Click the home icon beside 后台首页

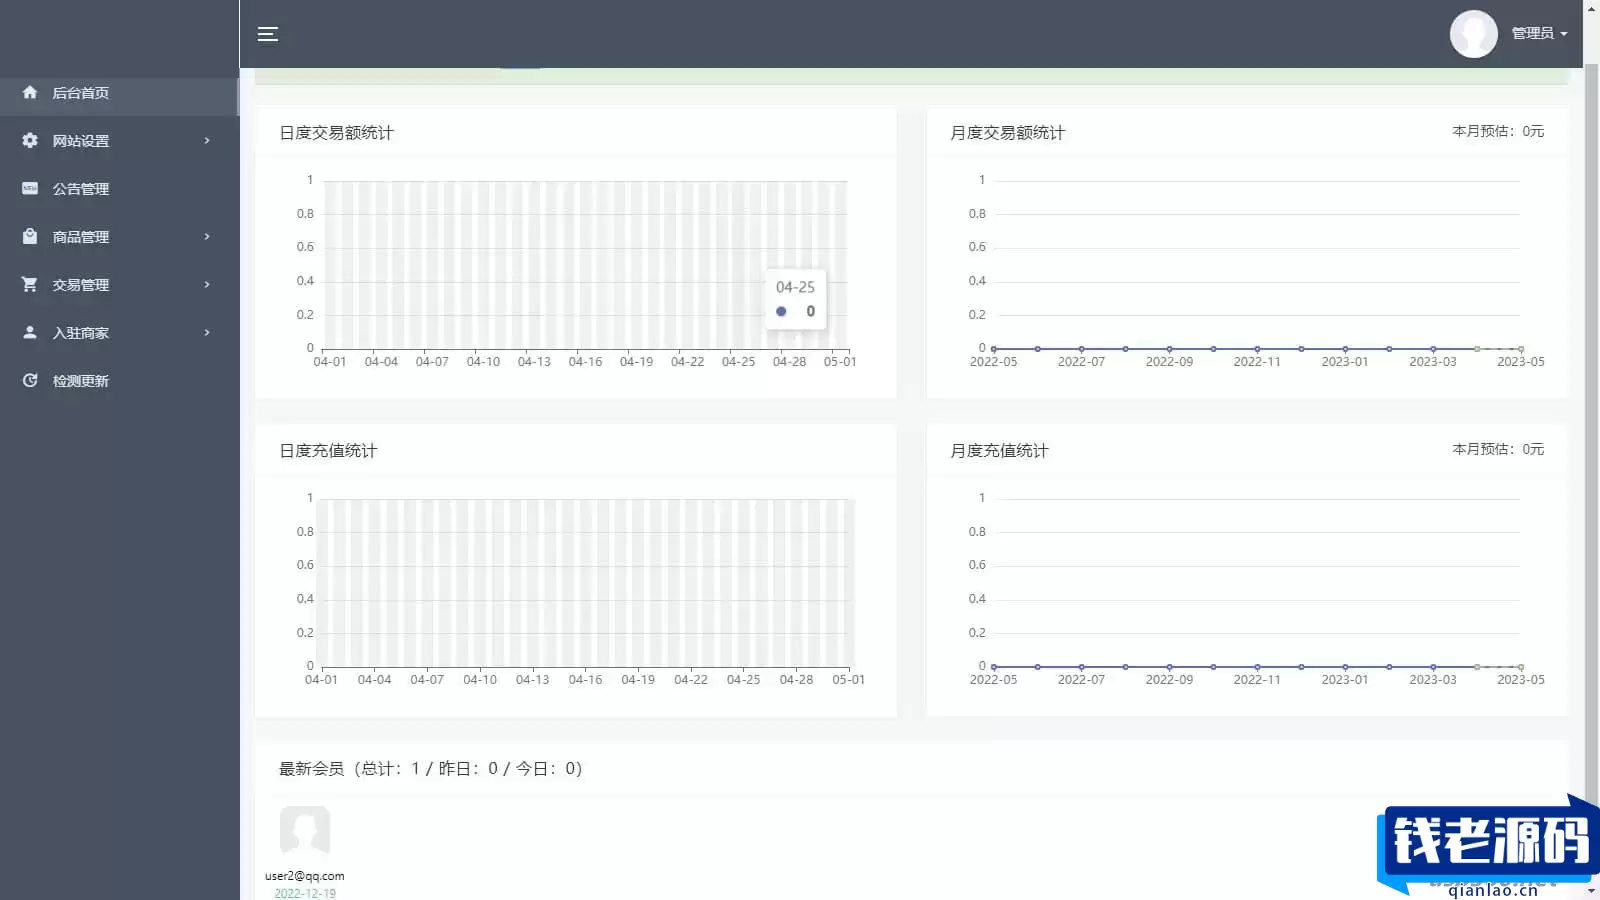point(30,92)
